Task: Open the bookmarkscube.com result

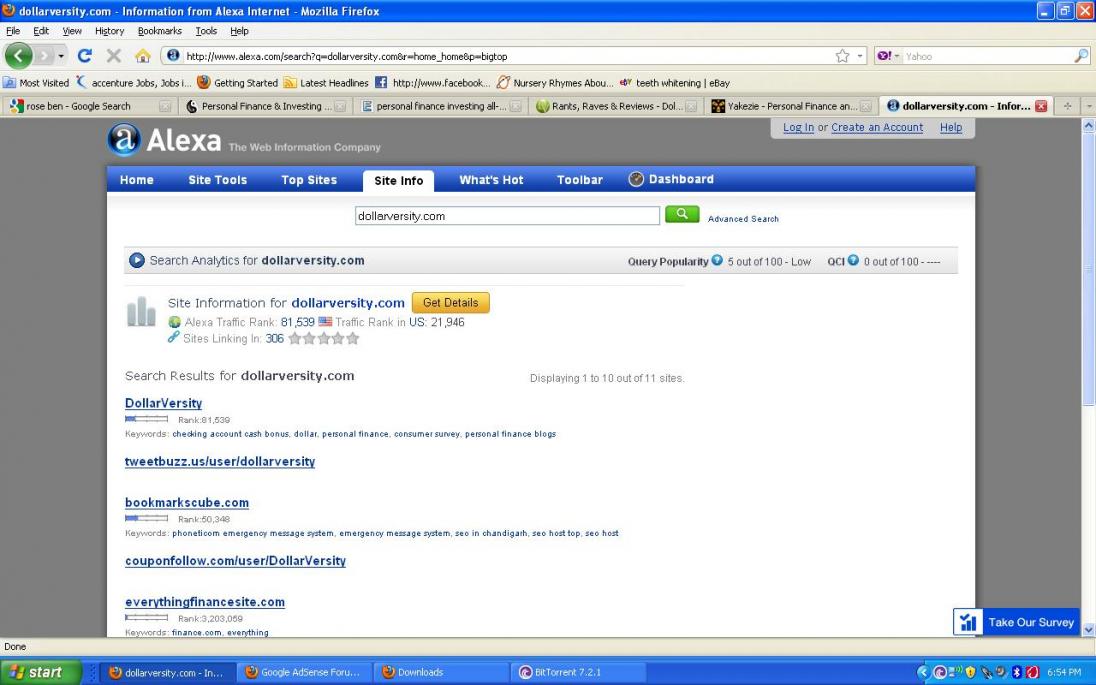Action: coord(187,503)
